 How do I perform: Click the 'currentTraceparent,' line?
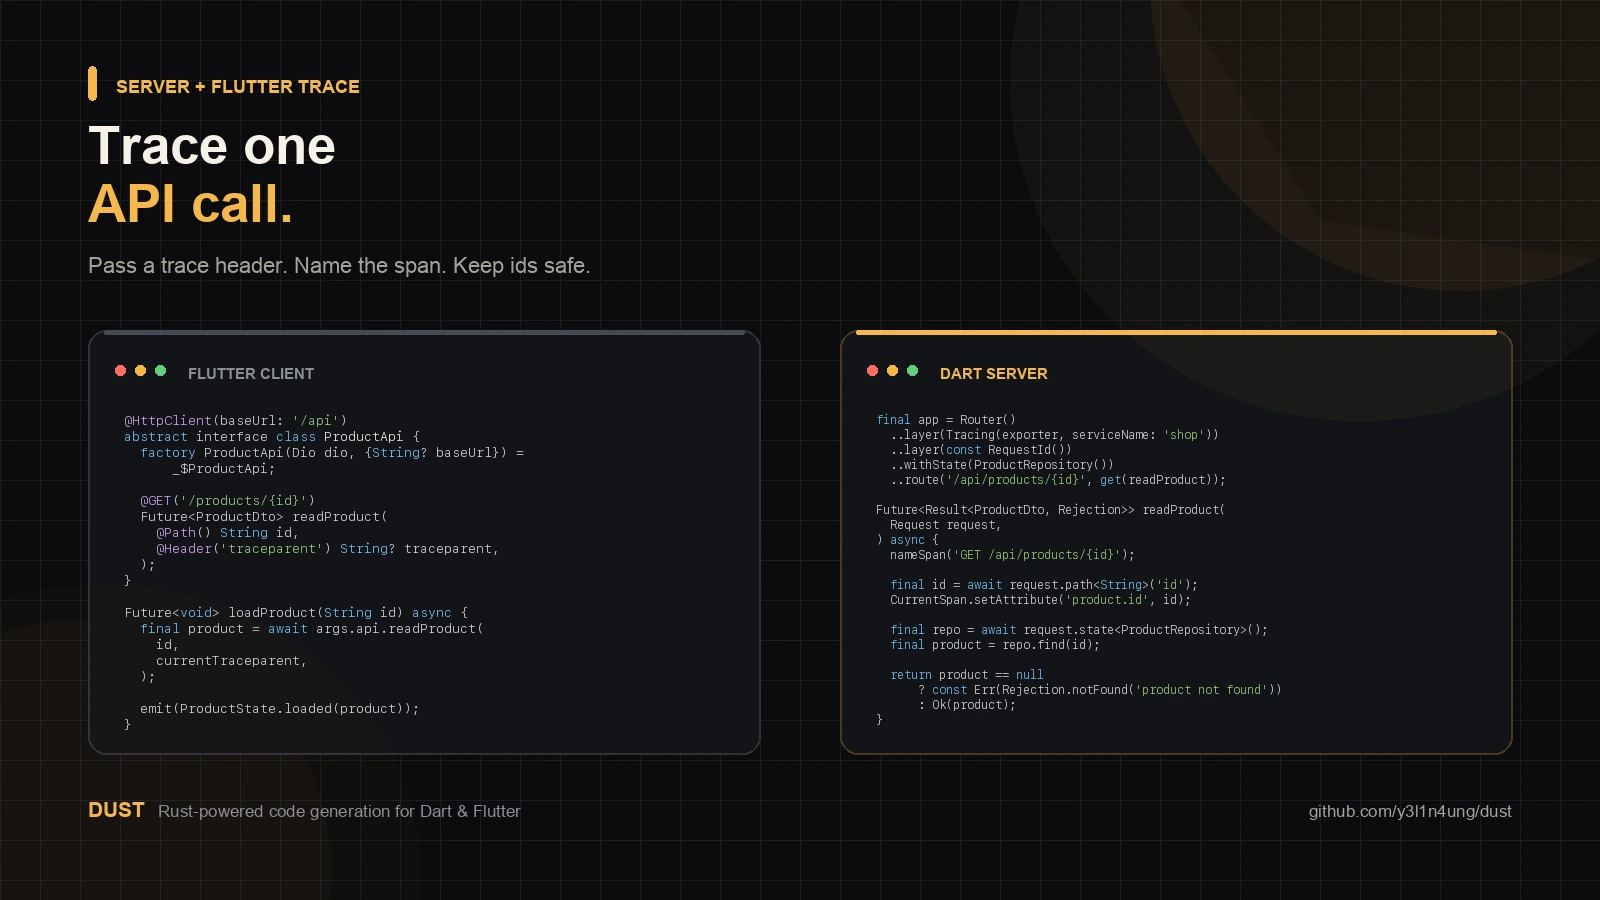pyautogui.click(x=232, y=661)
